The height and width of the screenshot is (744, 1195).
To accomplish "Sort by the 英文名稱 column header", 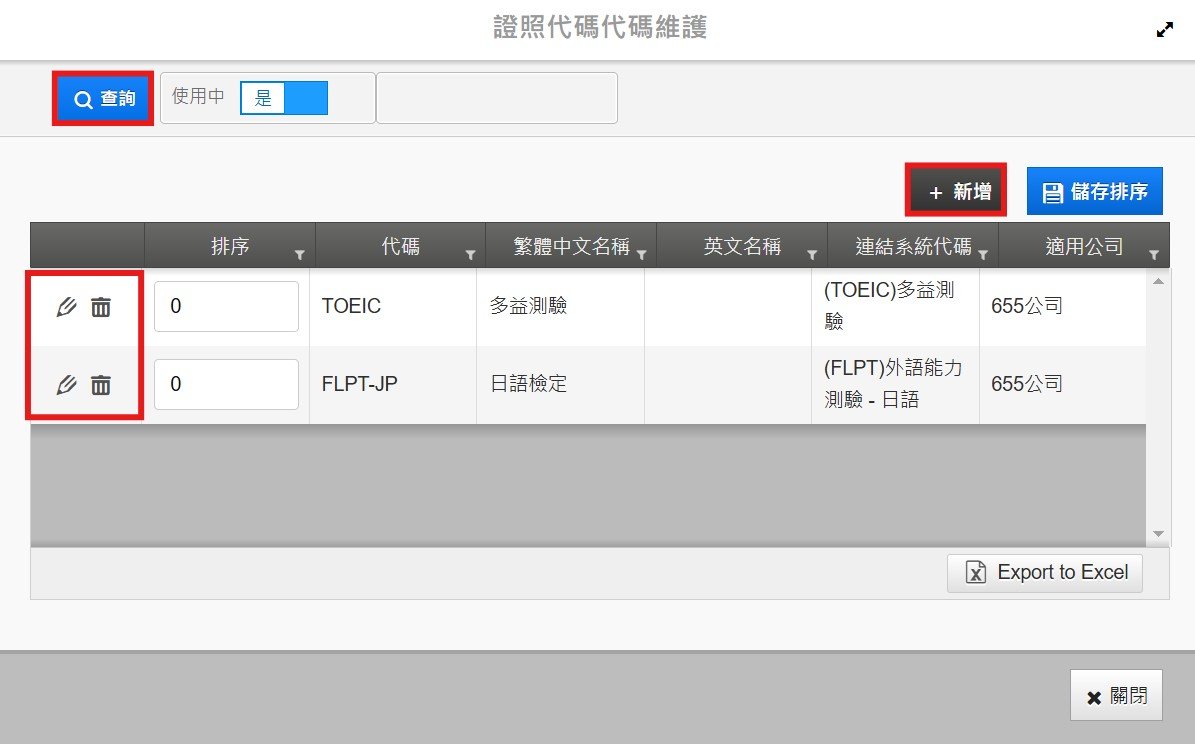I will coord(741,246).
